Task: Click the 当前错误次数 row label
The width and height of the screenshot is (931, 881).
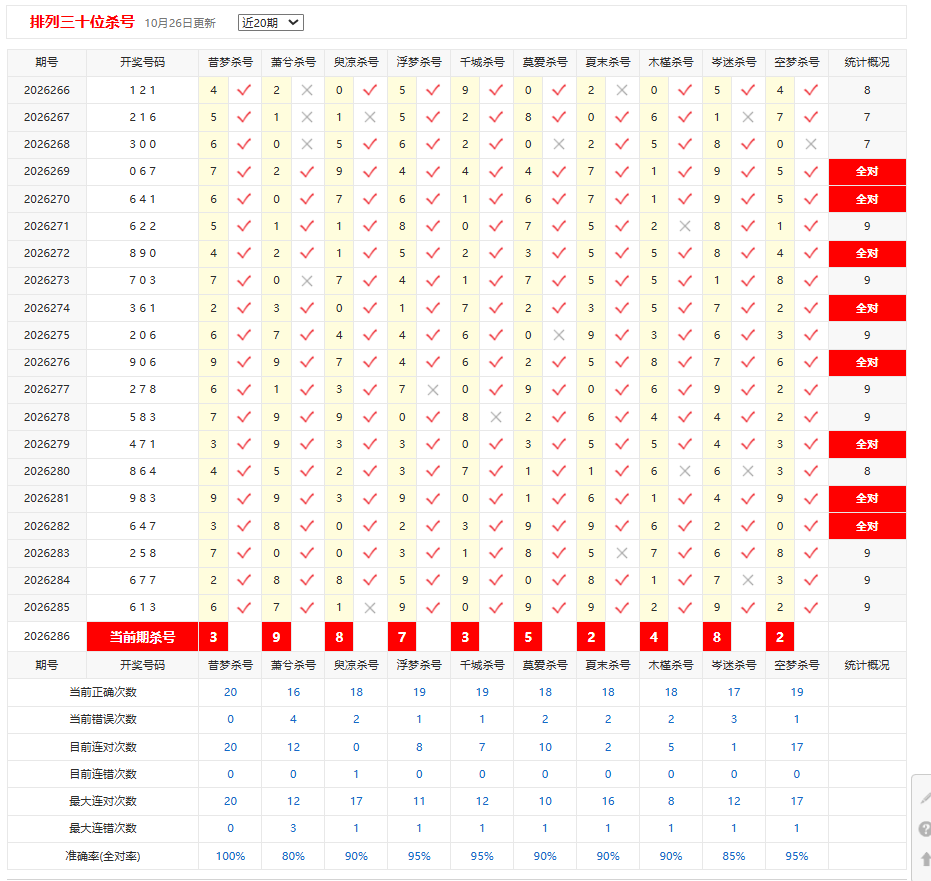Action: click(x=103, y=720)
